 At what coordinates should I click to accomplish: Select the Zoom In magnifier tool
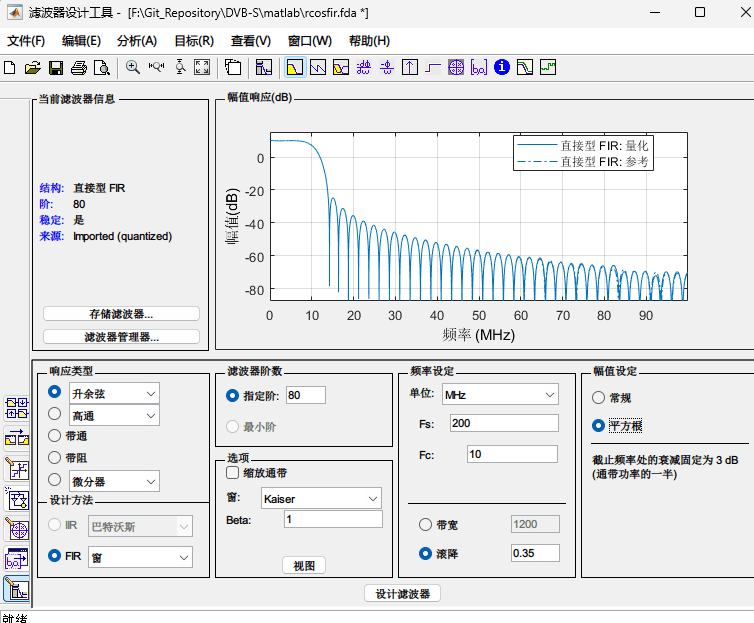pyautogui.click(x=133, y=67)
